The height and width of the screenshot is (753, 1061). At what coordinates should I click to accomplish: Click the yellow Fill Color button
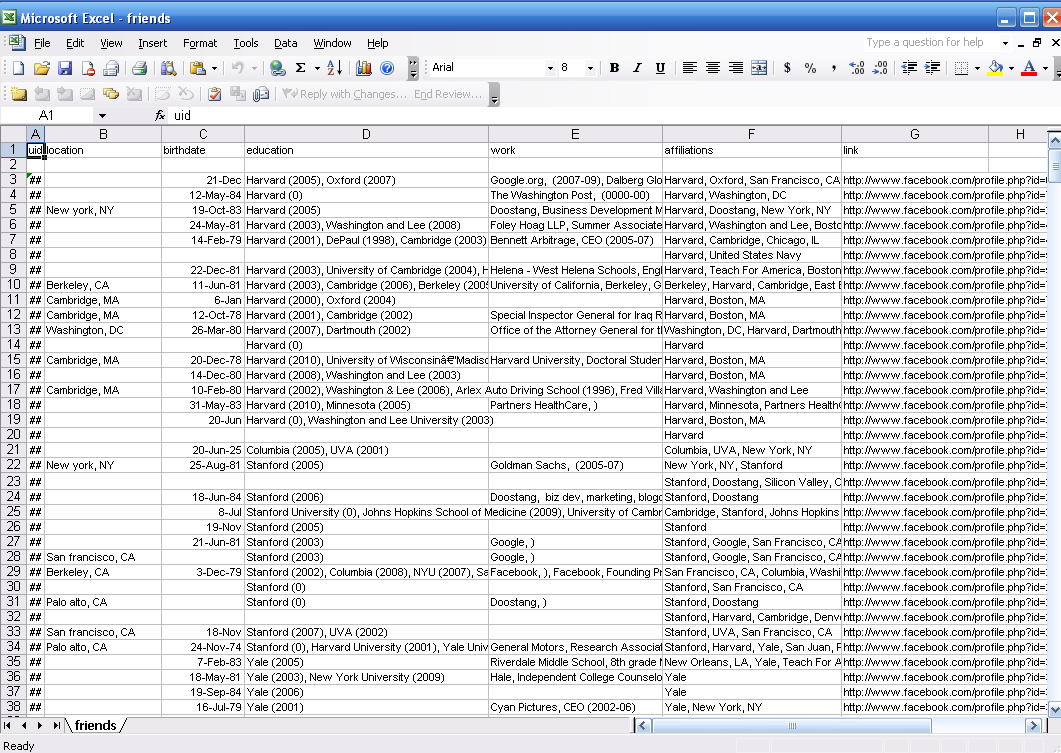pyautogui.click(x=994, y=68)
